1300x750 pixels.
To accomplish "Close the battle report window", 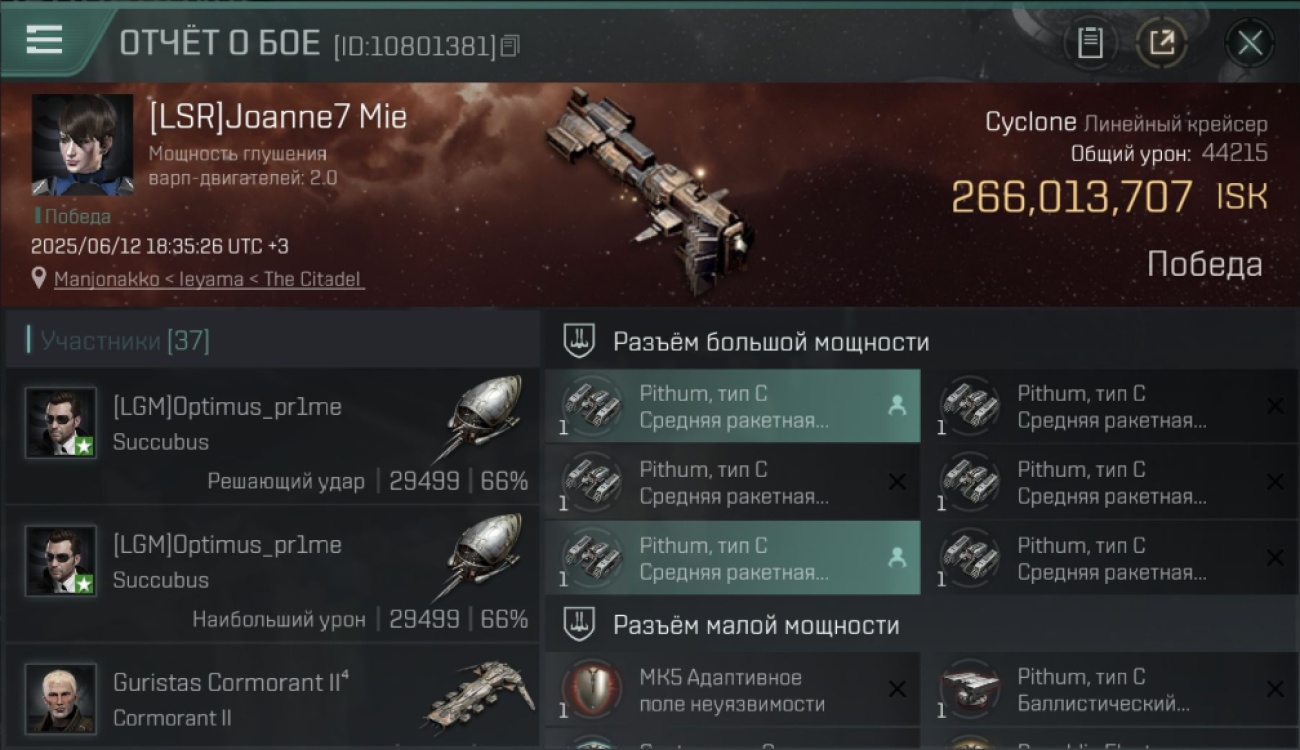I will point(1249,43).
